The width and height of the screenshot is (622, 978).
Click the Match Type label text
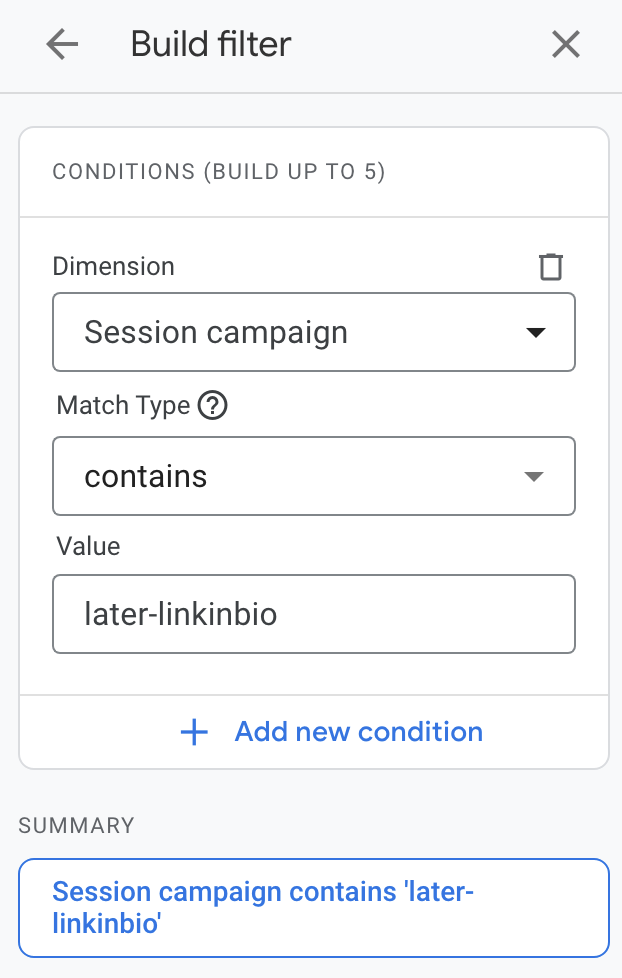(124, 405)
